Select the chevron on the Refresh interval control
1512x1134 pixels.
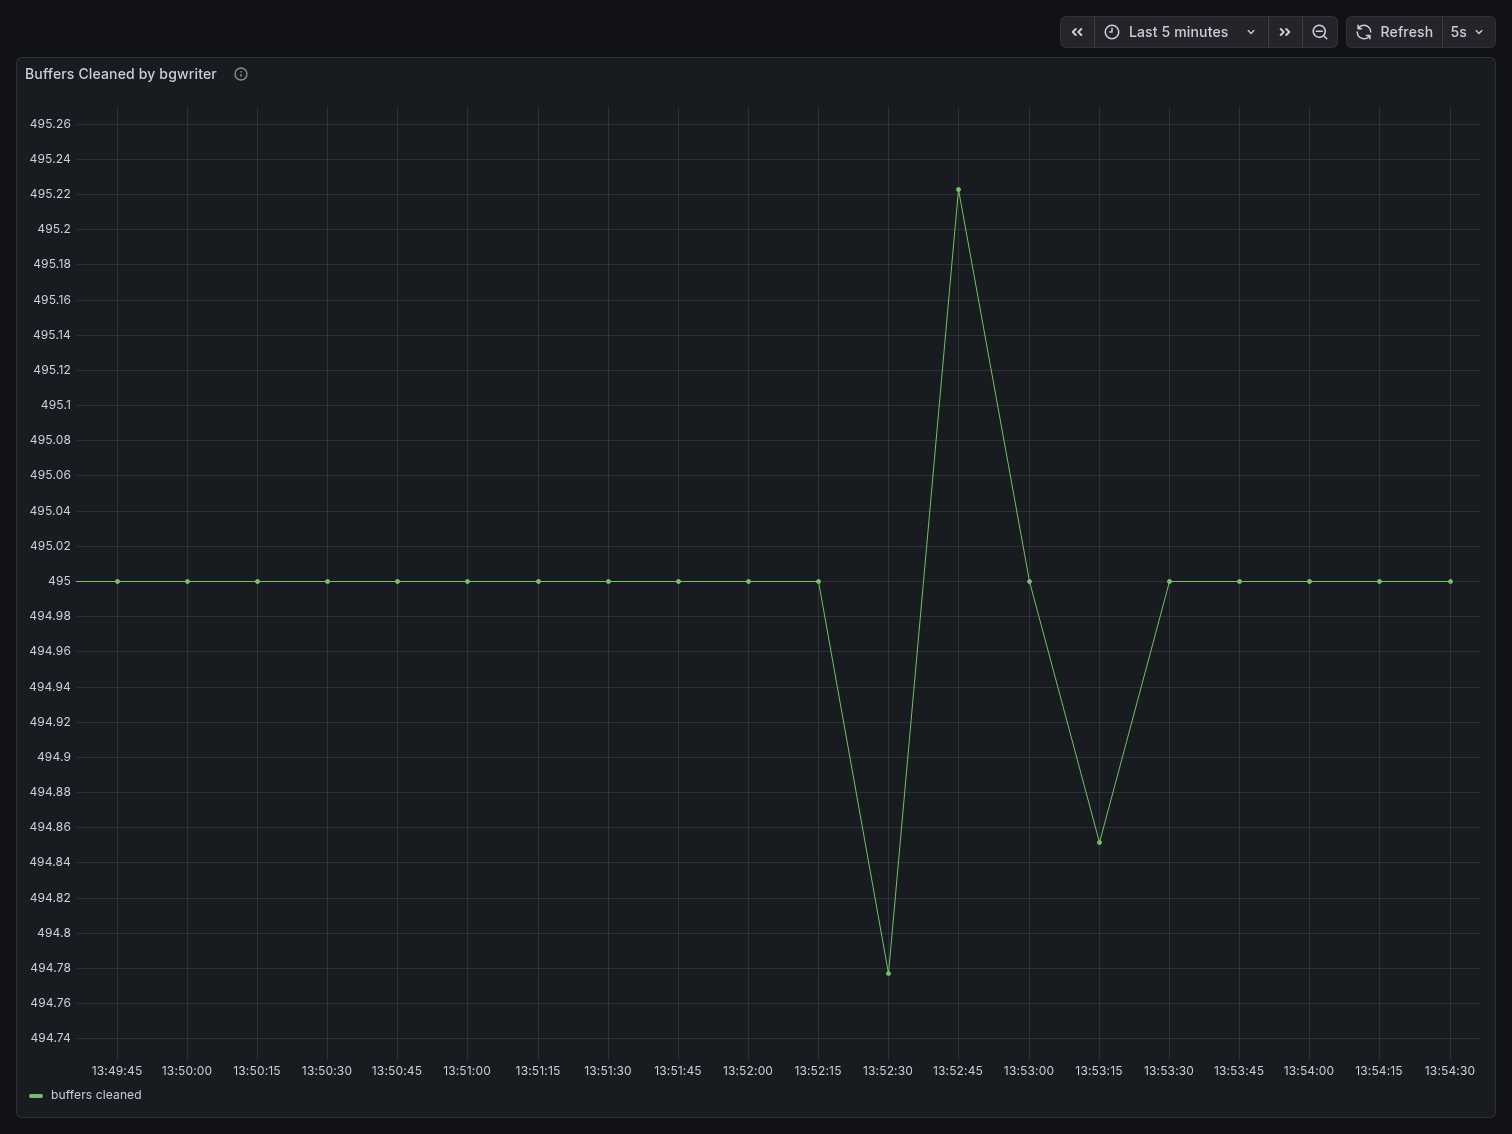pyautogui.click(x=1479, y=31)
